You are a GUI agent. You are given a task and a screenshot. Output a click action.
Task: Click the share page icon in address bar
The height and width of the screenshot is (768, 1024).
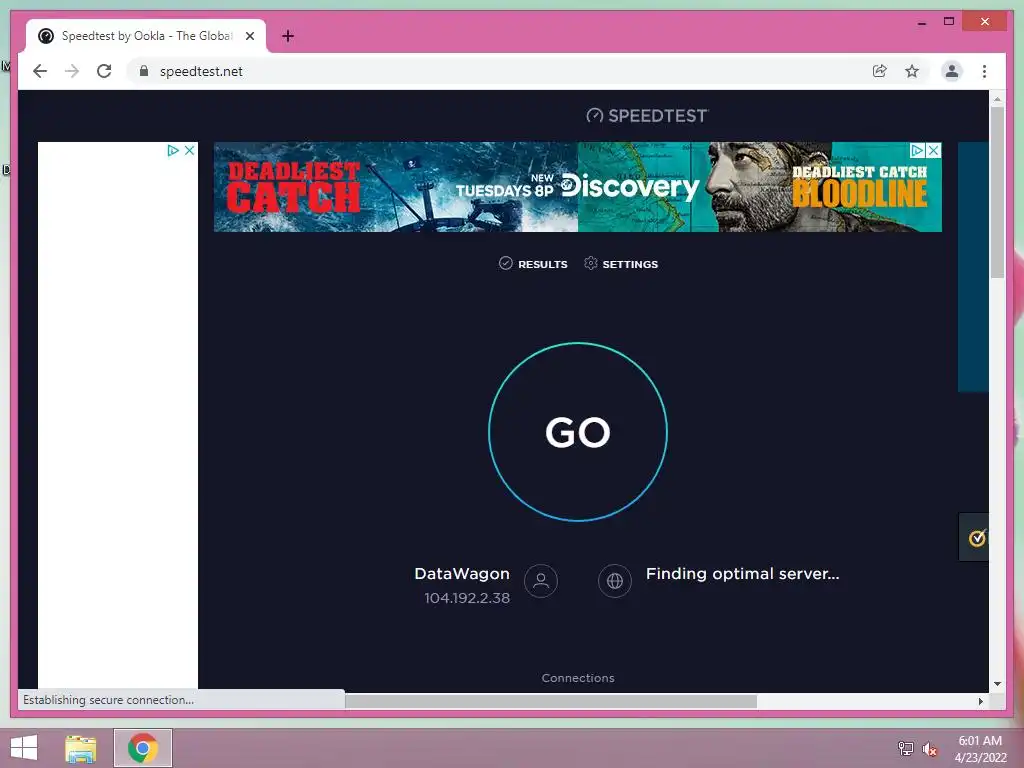point(880,71)
